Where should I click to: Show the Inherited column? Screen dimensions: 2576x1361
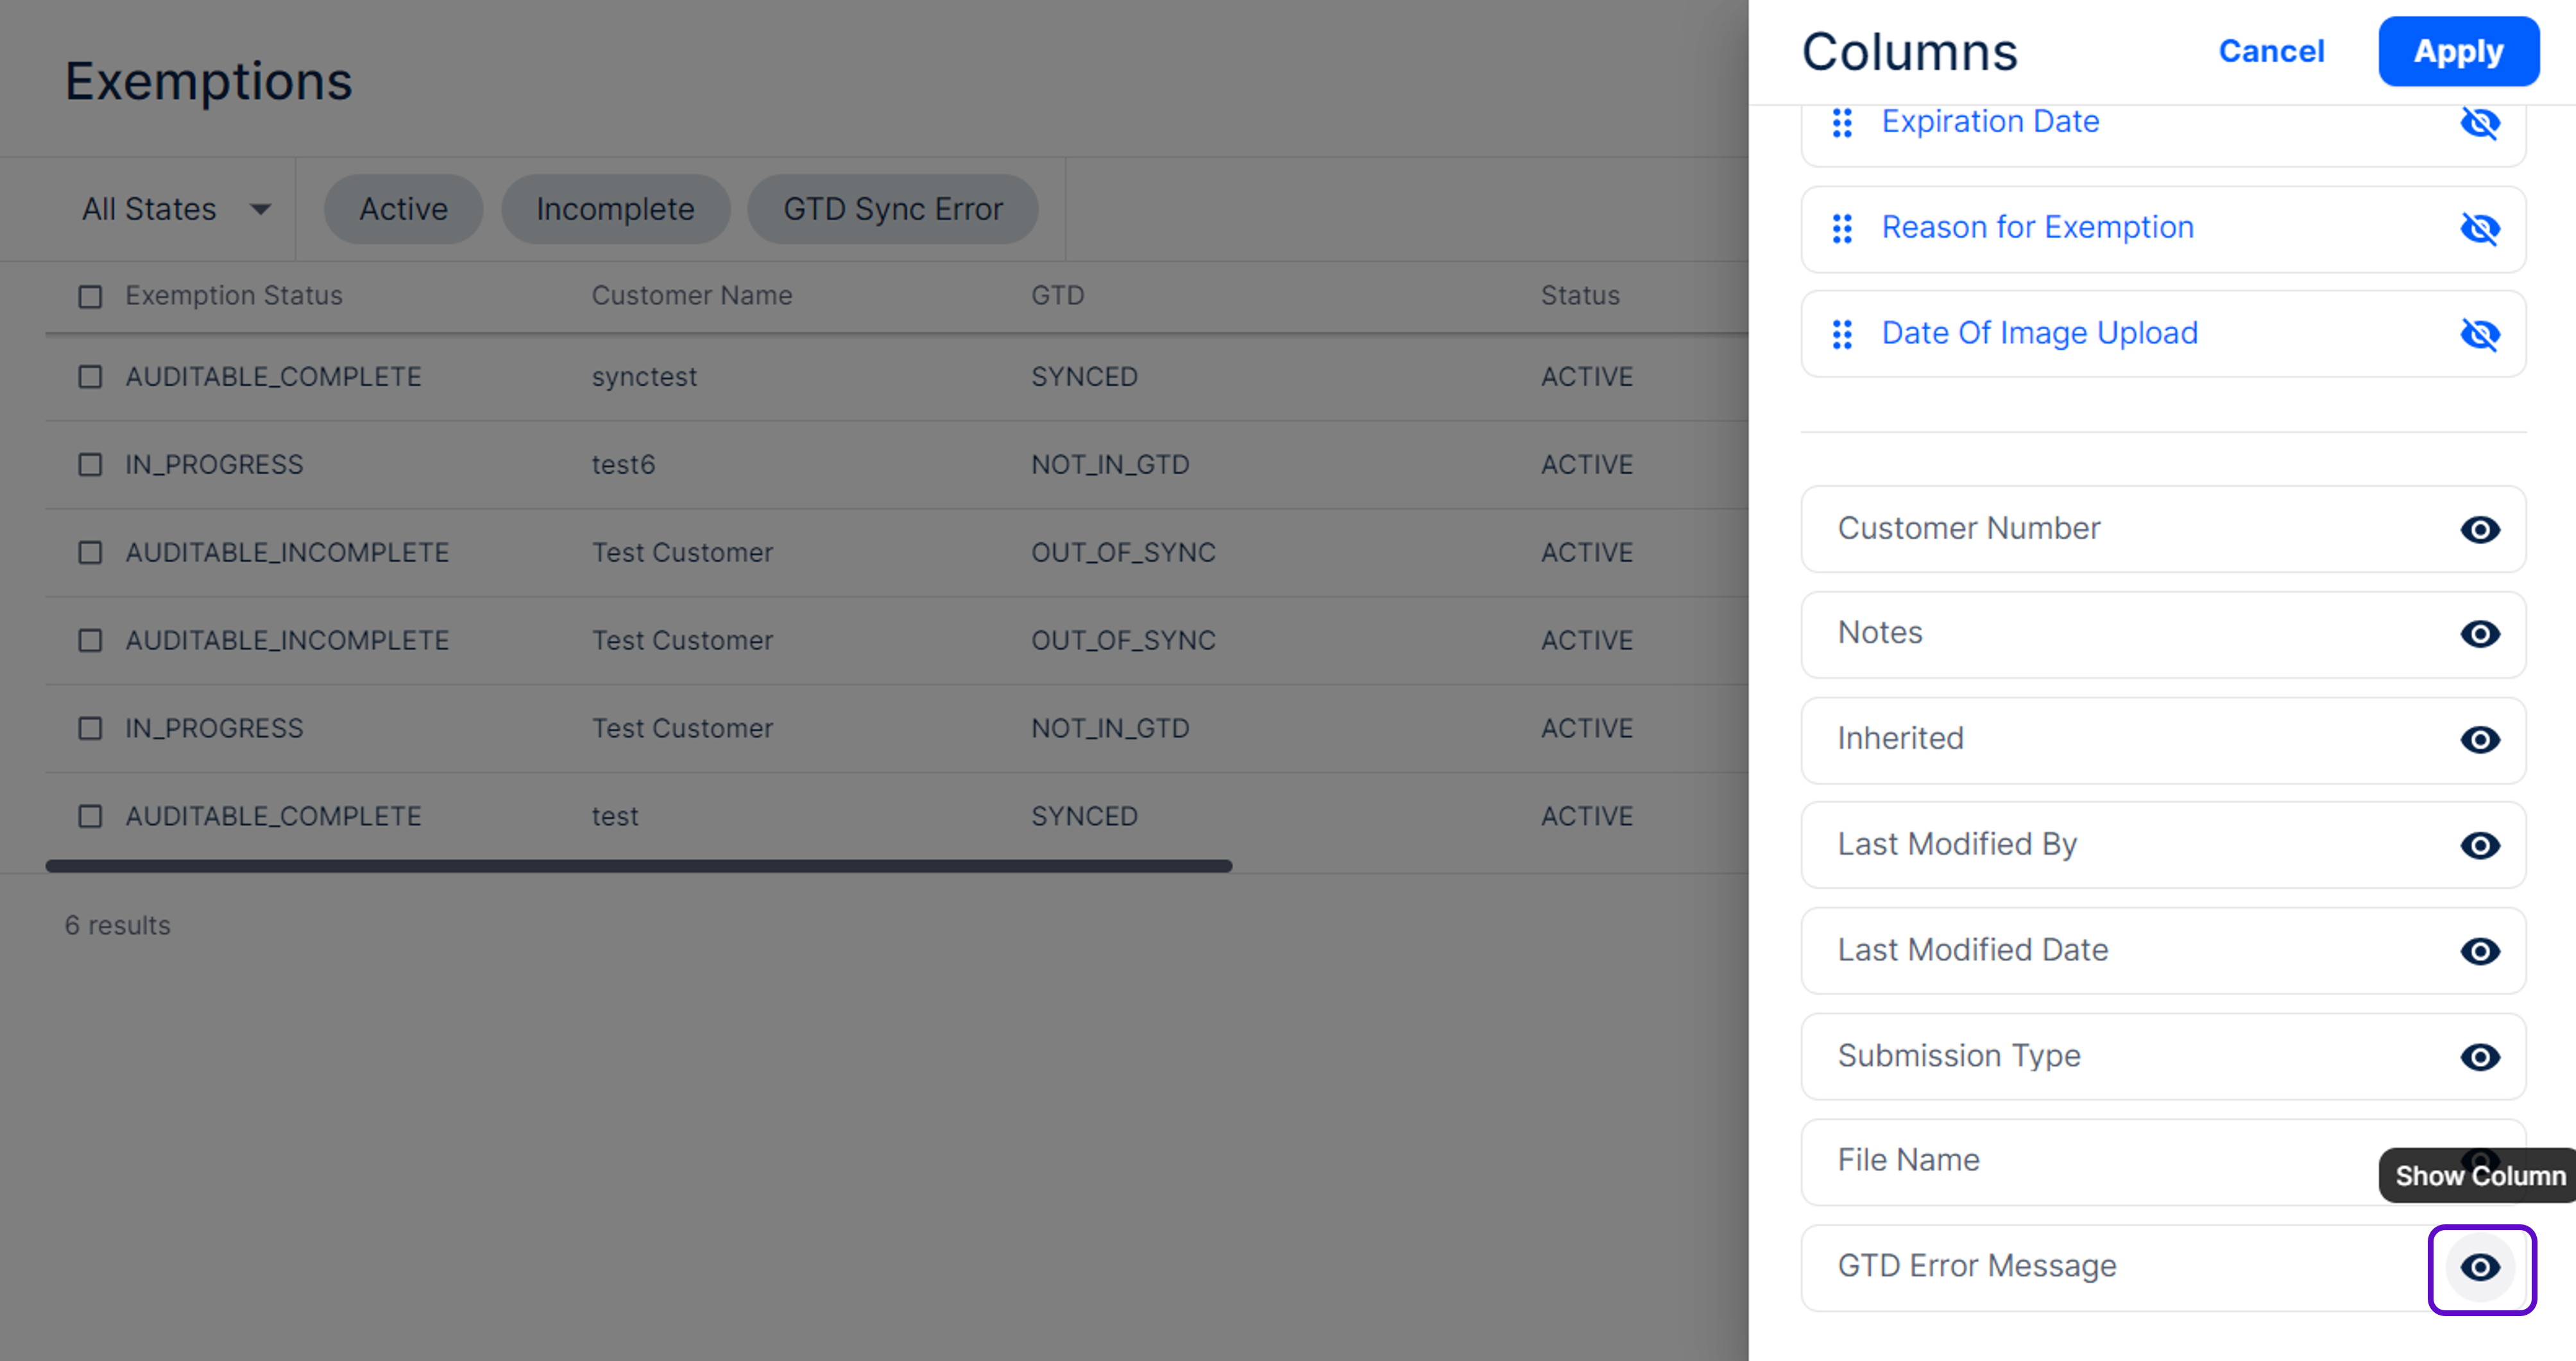click(2479, 740)
